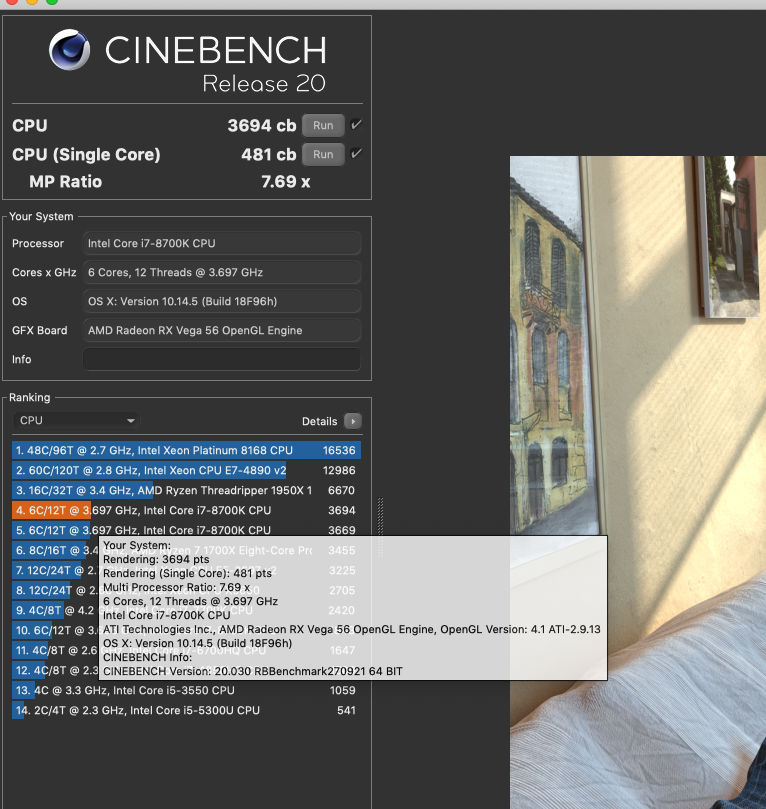Screen dimensions: 766x809
Task: Run the CPU (Single Core) benchmark
Action: click(323, 154)
